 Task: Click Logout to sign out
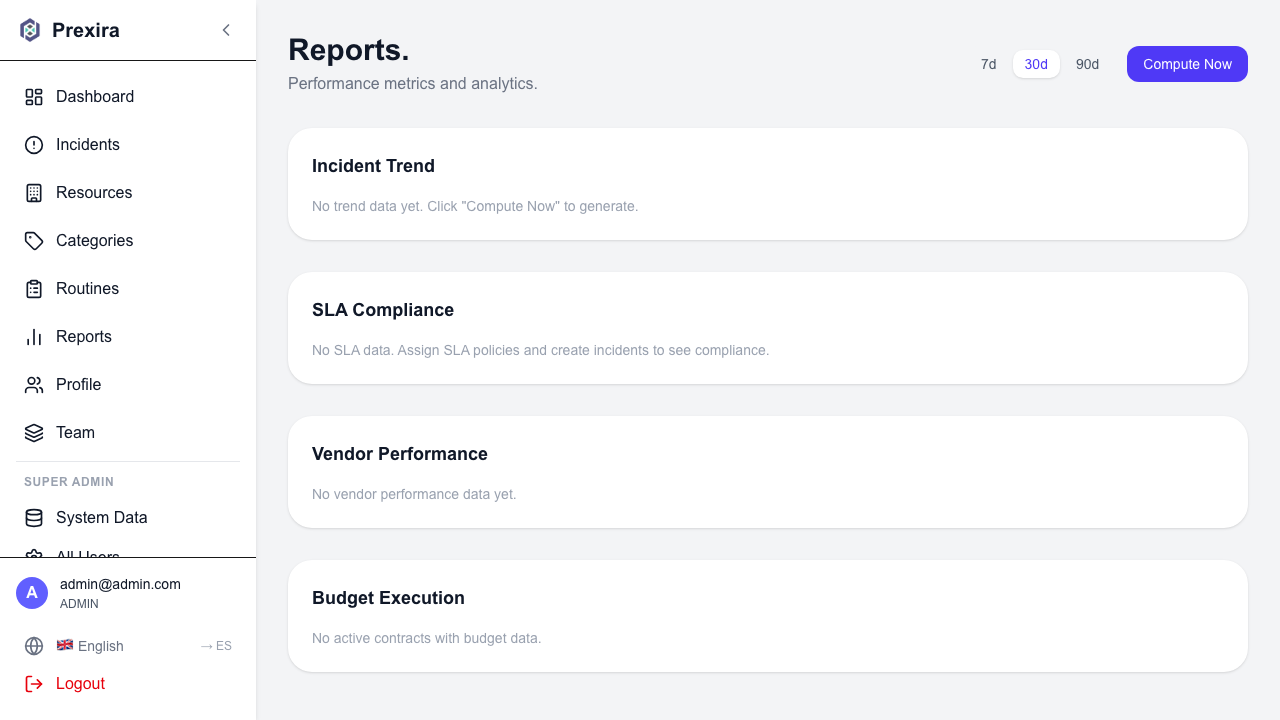pos(80,683)
